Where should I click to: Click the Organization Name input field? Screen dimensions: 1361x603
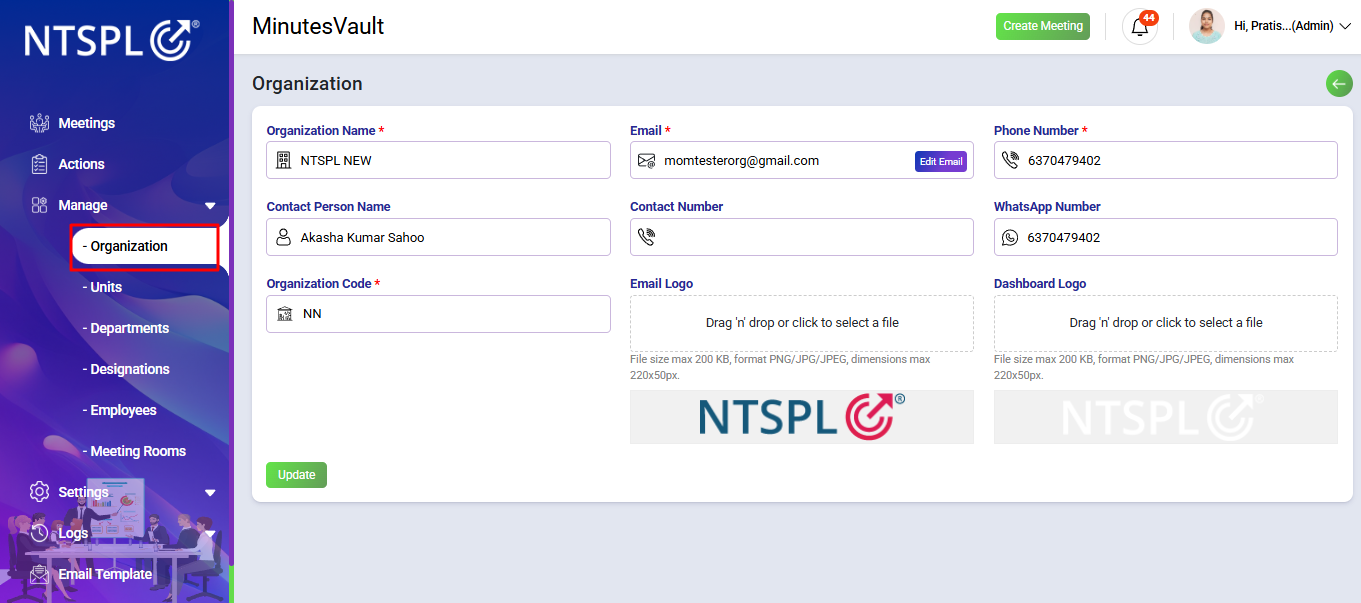(438, 160)
